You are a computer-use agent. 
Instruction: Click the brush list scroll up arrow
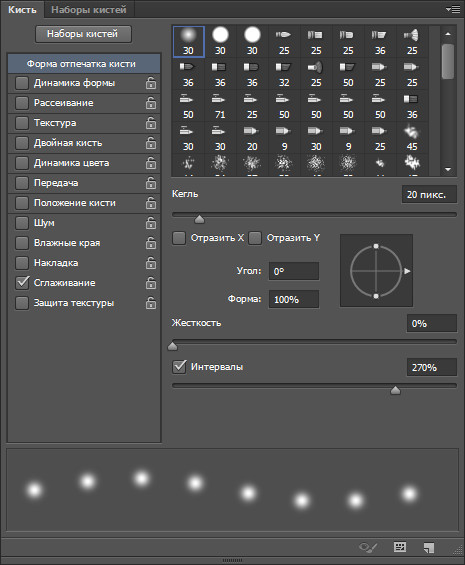point(448,34)
